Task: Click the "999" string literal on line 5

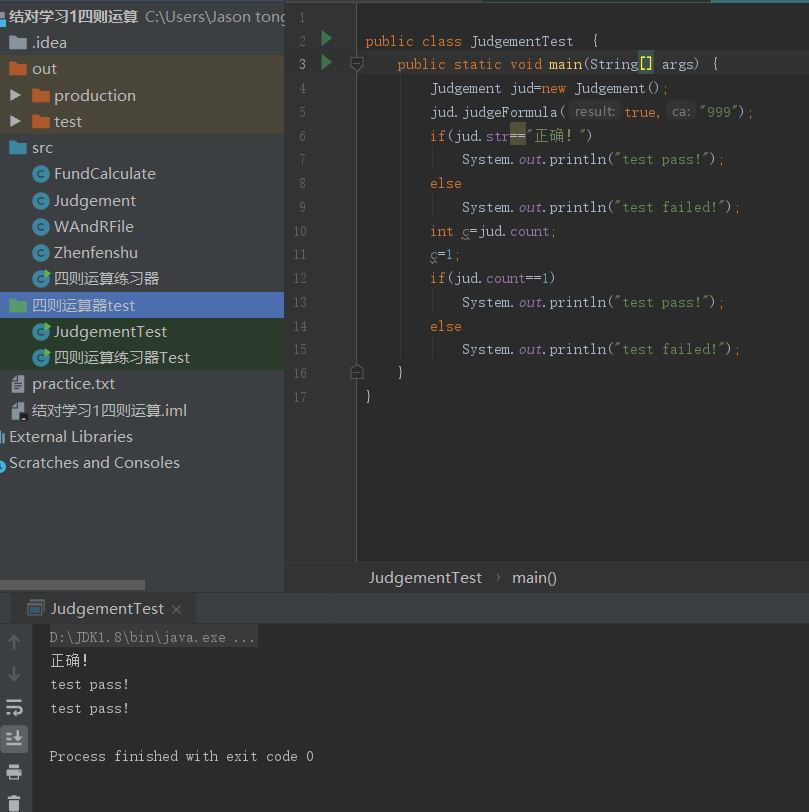Action: [x=718, y=112]
